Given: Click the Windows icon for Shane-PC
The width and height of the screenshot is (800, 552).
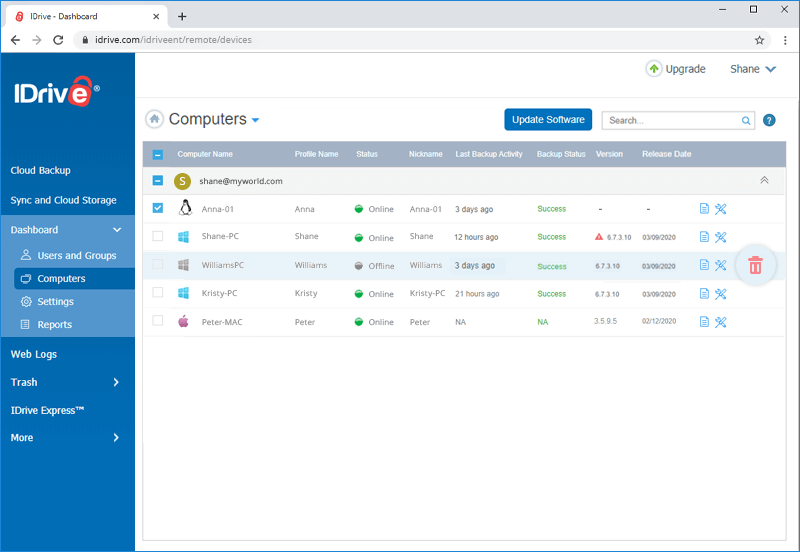Looking at the screenshot, I should [x=183, y=237].
